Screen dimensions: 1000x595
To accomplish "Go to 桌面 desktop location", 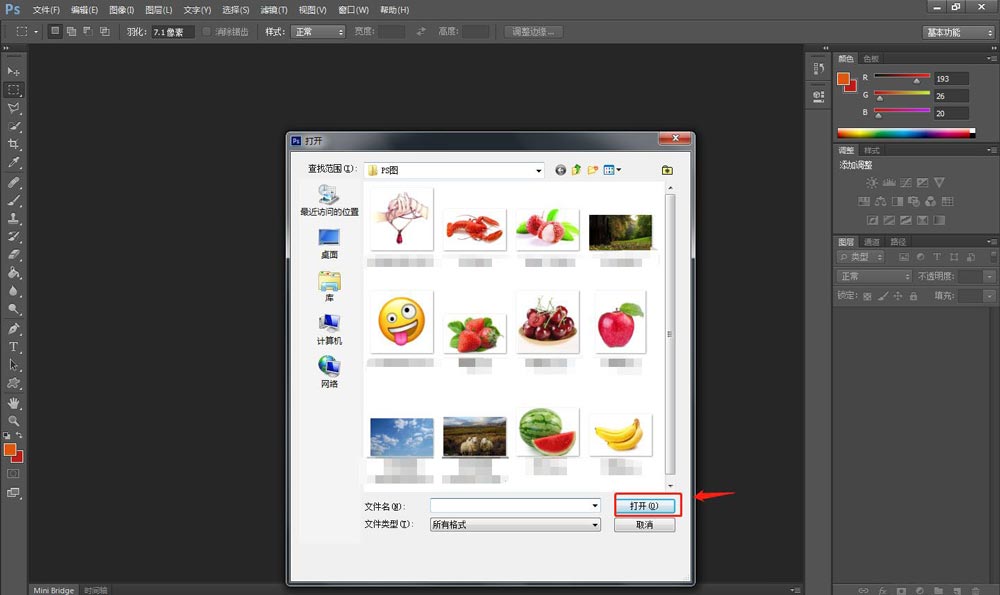I will [329, 244].
